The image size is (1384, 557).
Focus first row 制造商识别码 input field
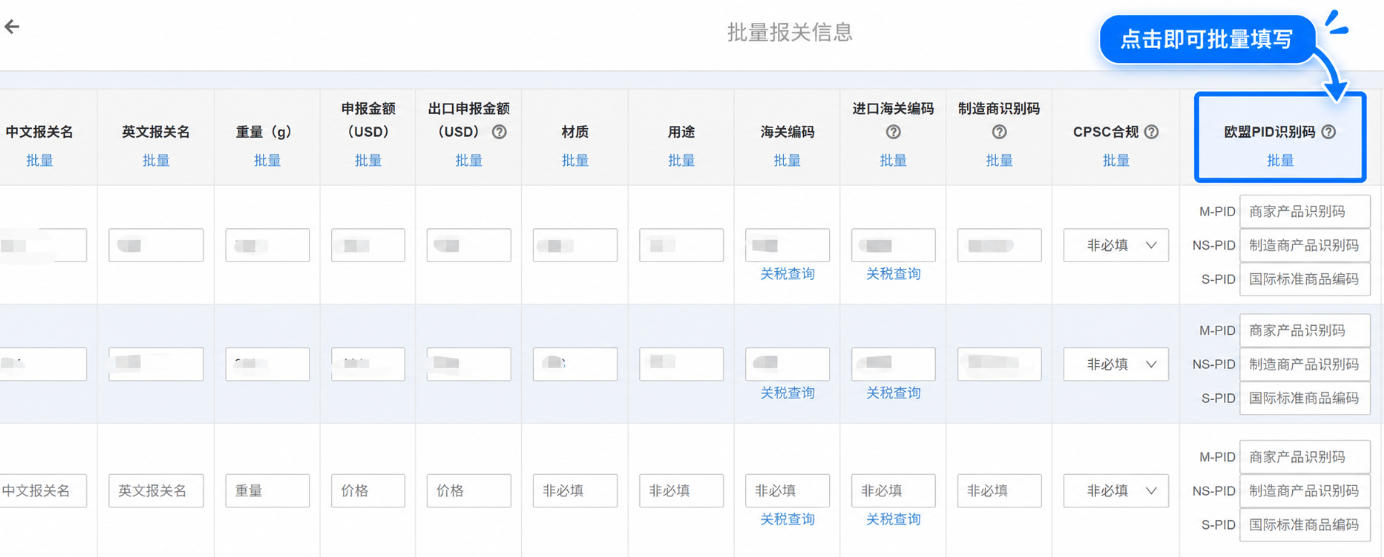click(999, 245)
